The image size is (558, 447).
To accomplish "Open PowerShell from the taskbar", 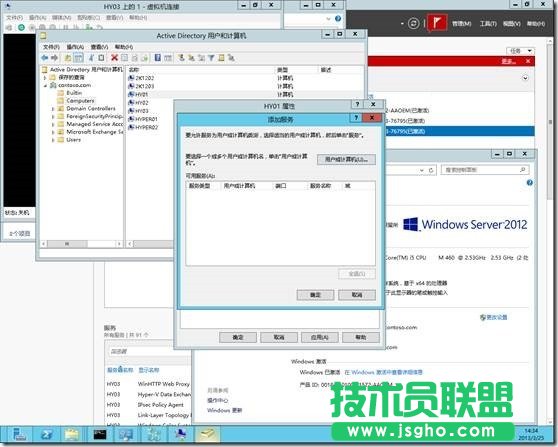I will pos(47,435).
